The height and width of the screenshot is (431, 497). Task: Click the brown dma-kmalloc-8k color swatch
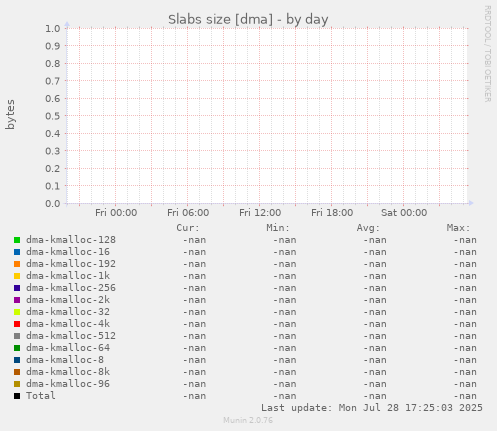(17, 372)
